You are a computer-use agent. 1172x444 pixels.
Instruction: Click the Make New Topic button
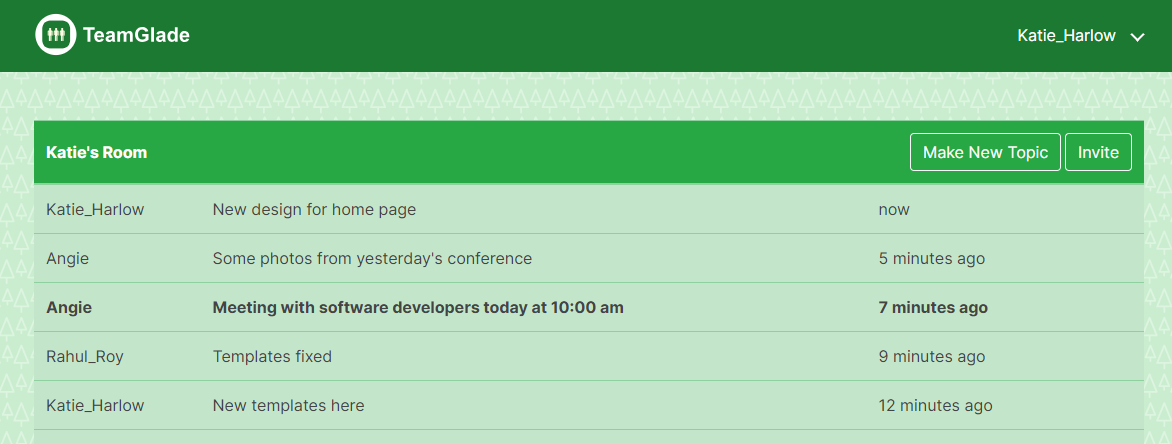pos(985,152)
